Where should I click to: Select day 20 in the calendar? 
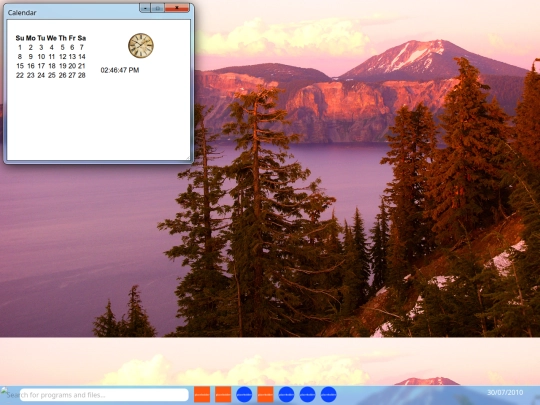click(x=72, y=66)
